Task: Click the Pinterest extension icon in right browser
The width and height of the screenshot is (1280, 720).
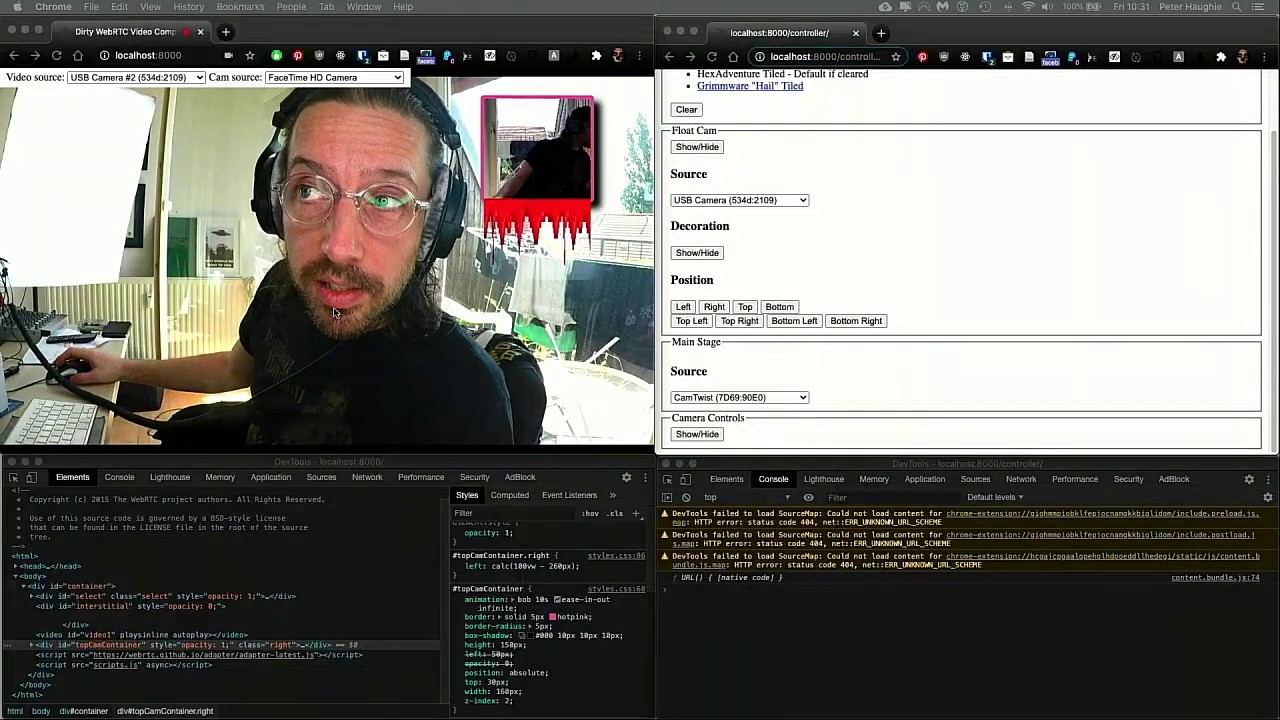Action: (x=922, y=57)
